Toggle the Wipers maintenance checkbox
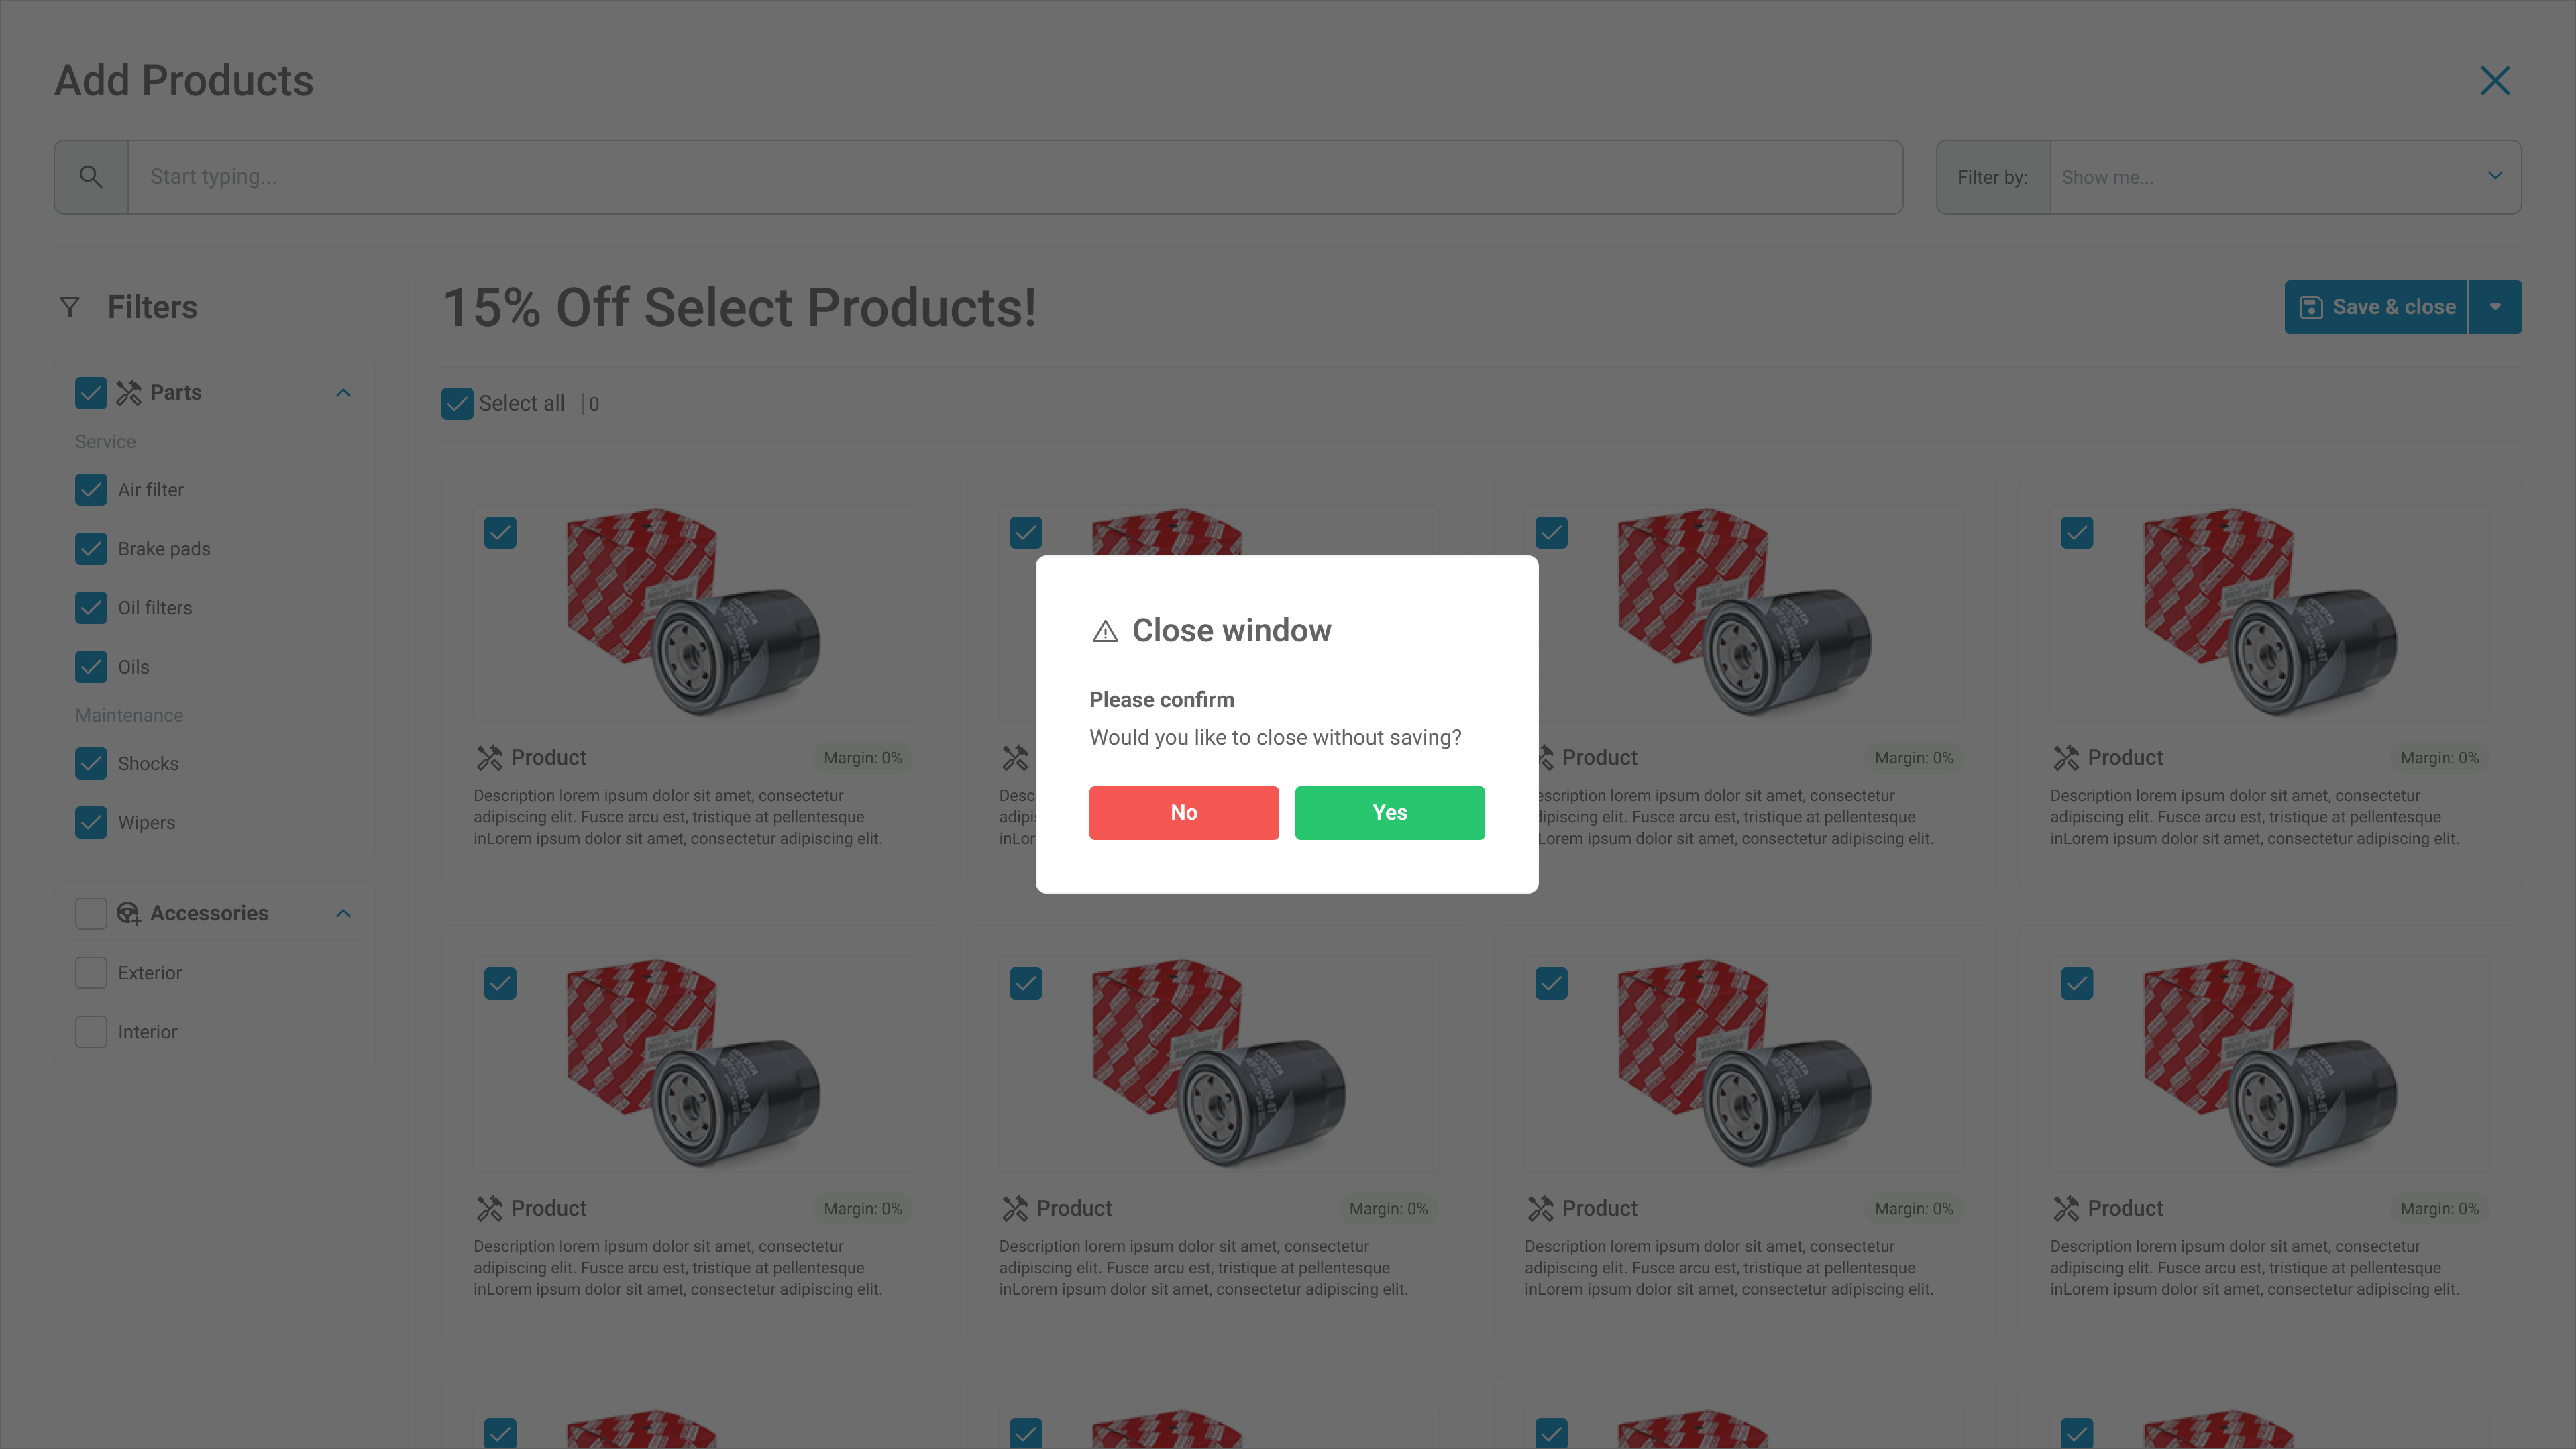2576x1449 pixels. tap(91, 822)
